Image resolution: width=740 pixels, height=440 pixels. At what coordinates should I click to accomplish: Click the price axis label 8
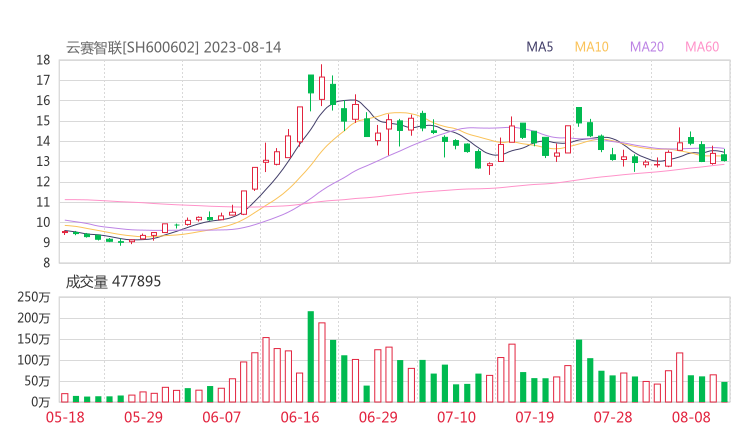click(46, 263)
